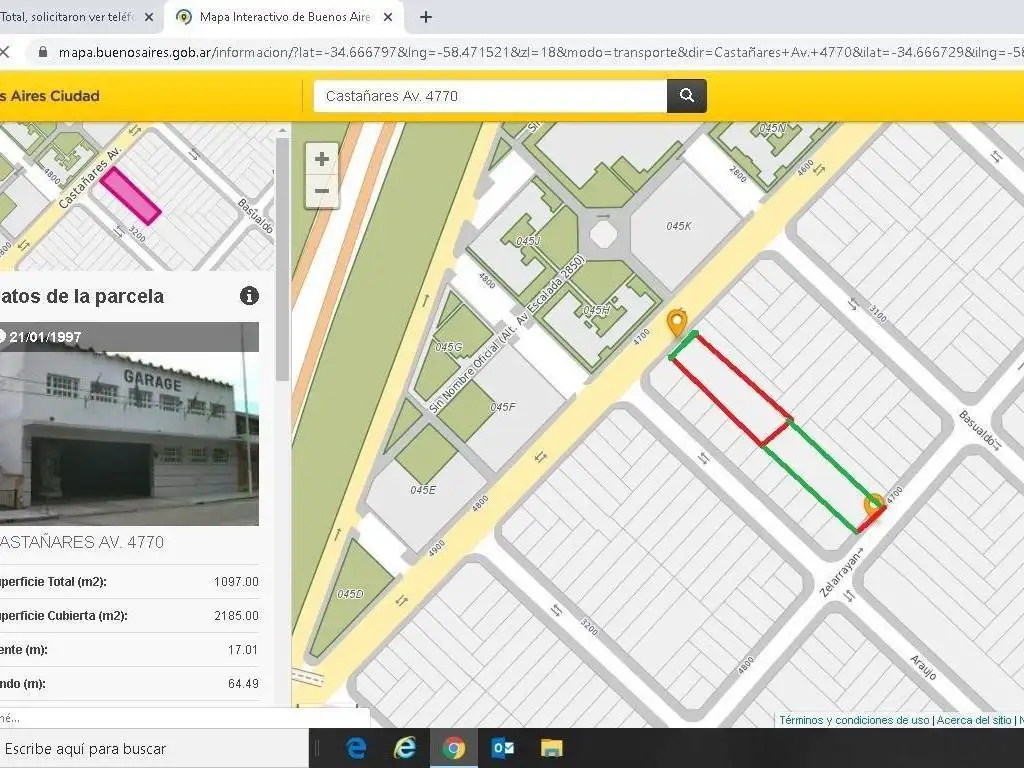Click the Windows taskbar search box
The width and height of the screenshot is (1024, 768).
point(150,748)
